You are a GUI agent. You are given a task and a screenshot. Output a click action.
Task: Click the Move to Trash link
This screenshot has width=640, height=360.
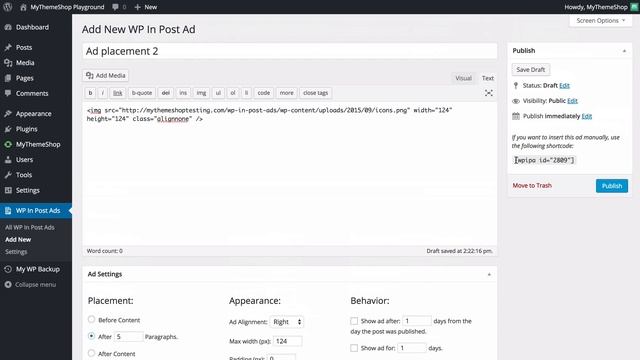coord(532,185)
